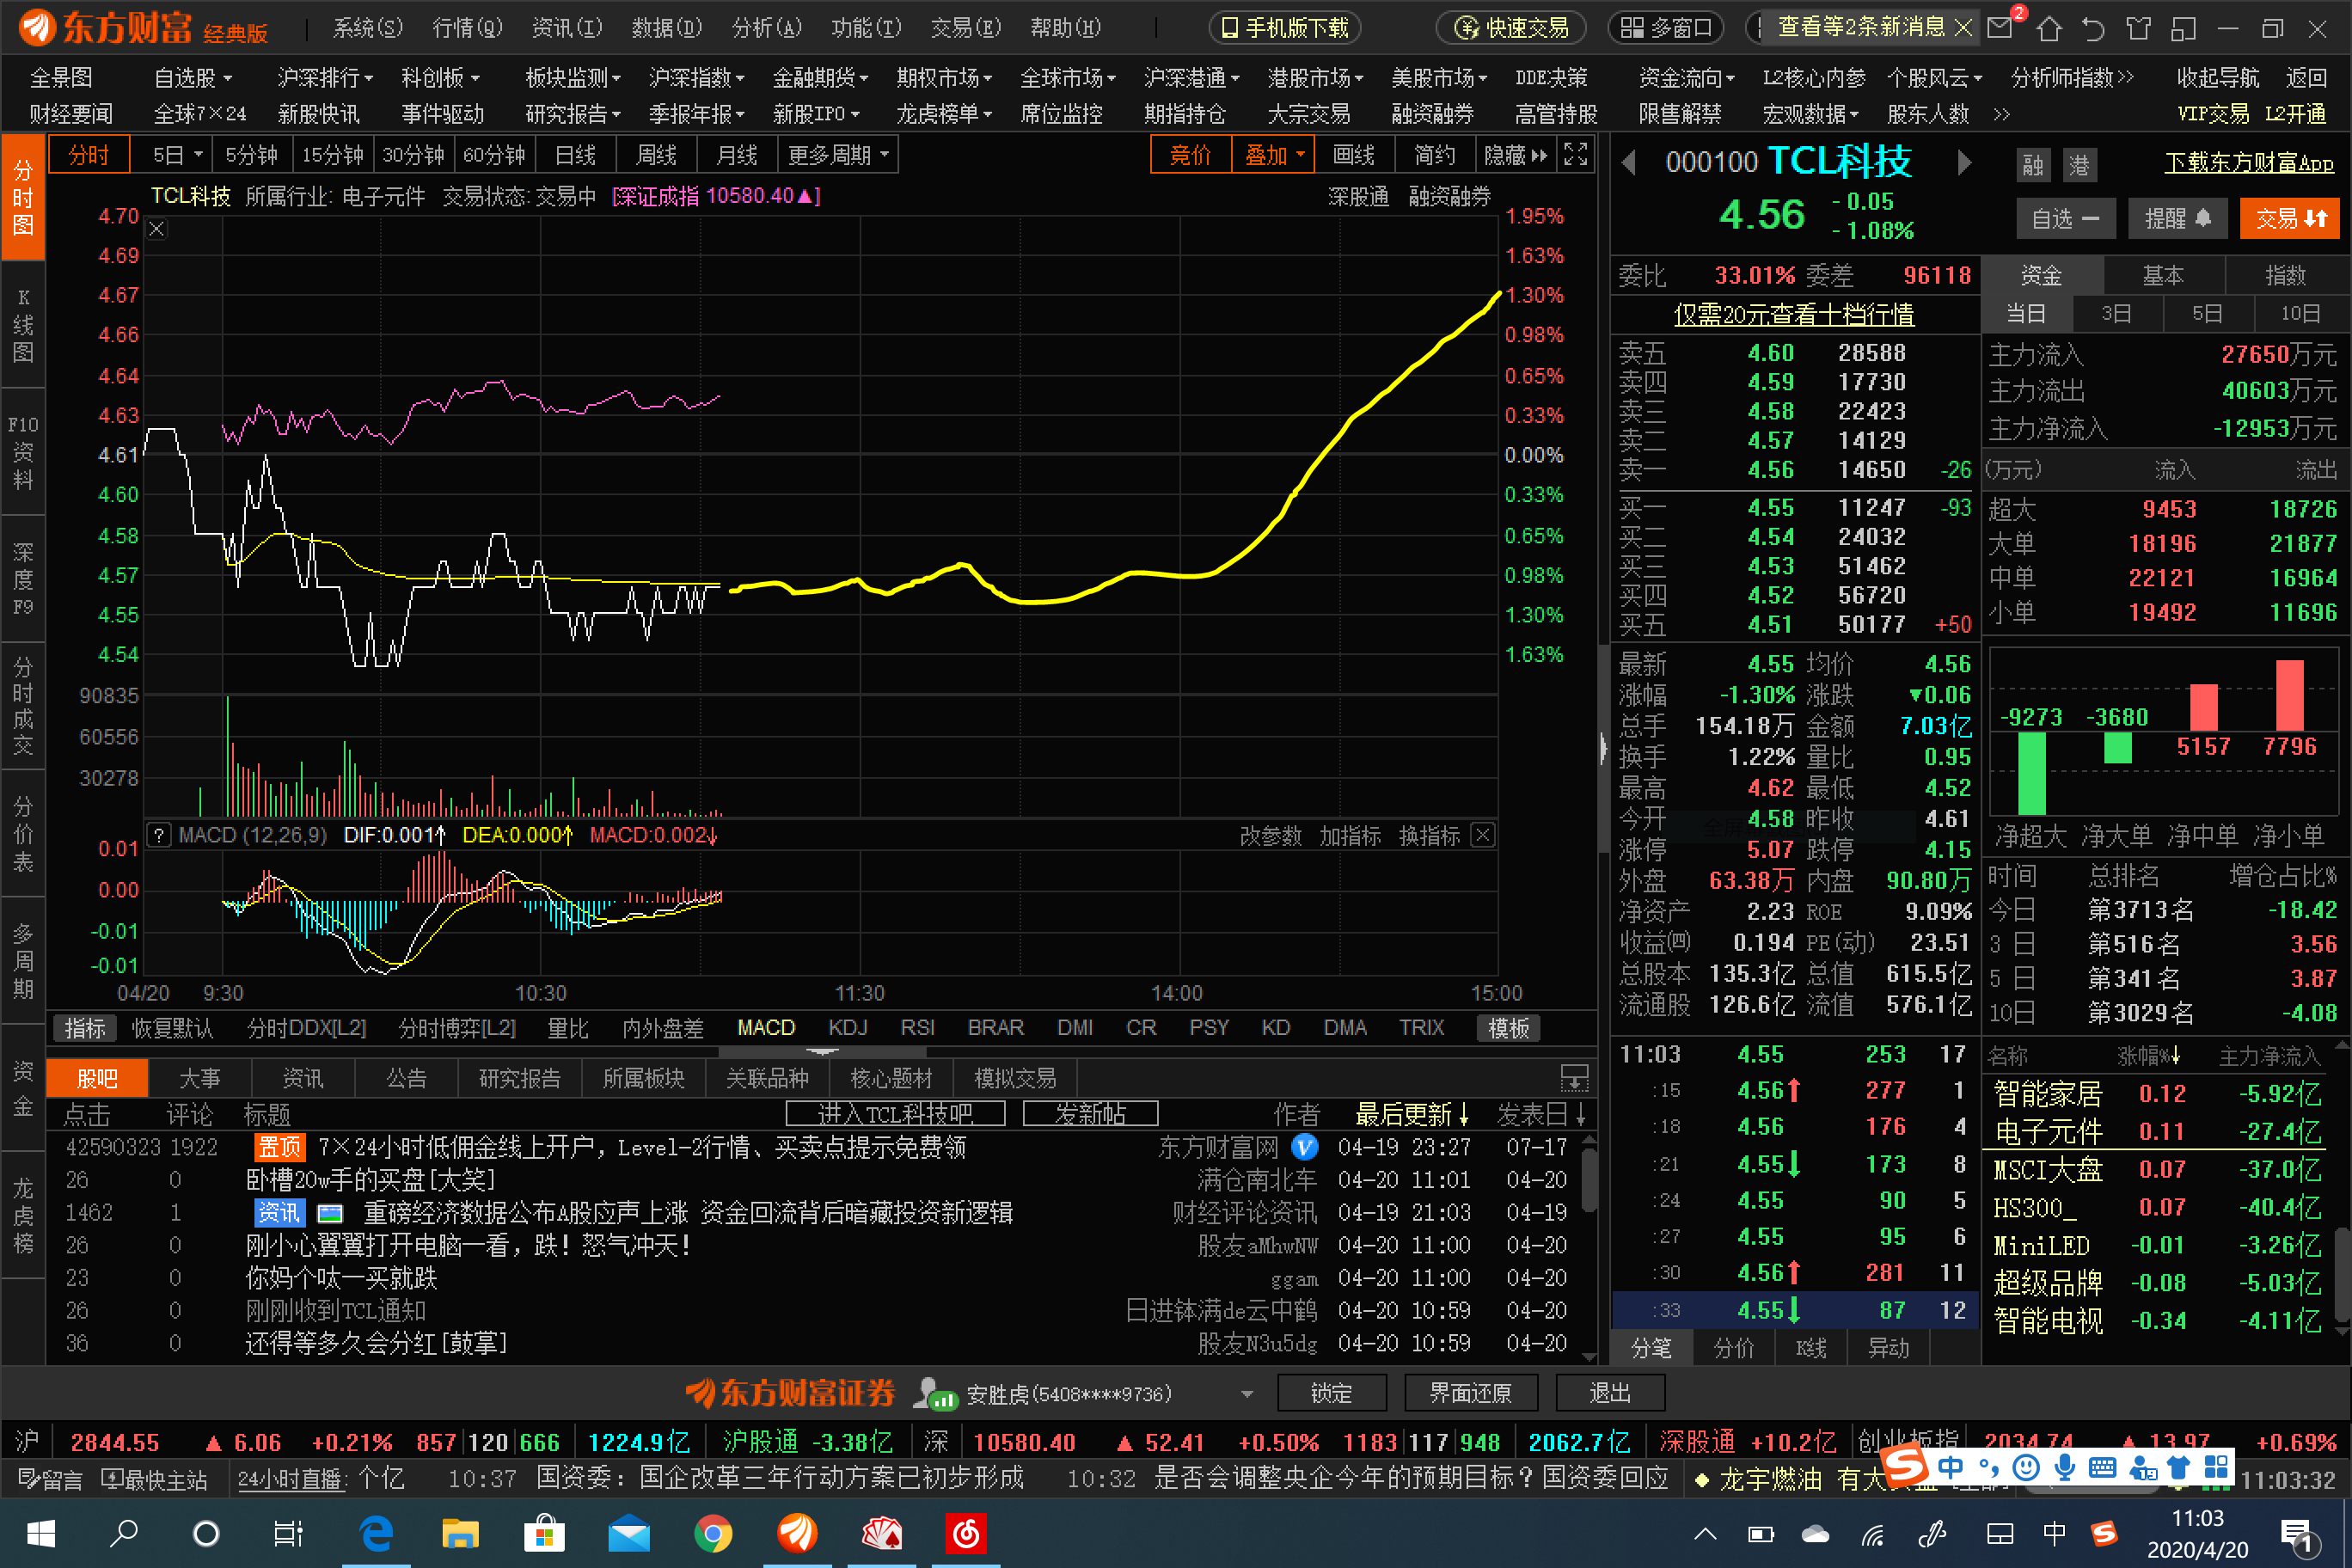Open the skin theme shirt icon

2138,28
